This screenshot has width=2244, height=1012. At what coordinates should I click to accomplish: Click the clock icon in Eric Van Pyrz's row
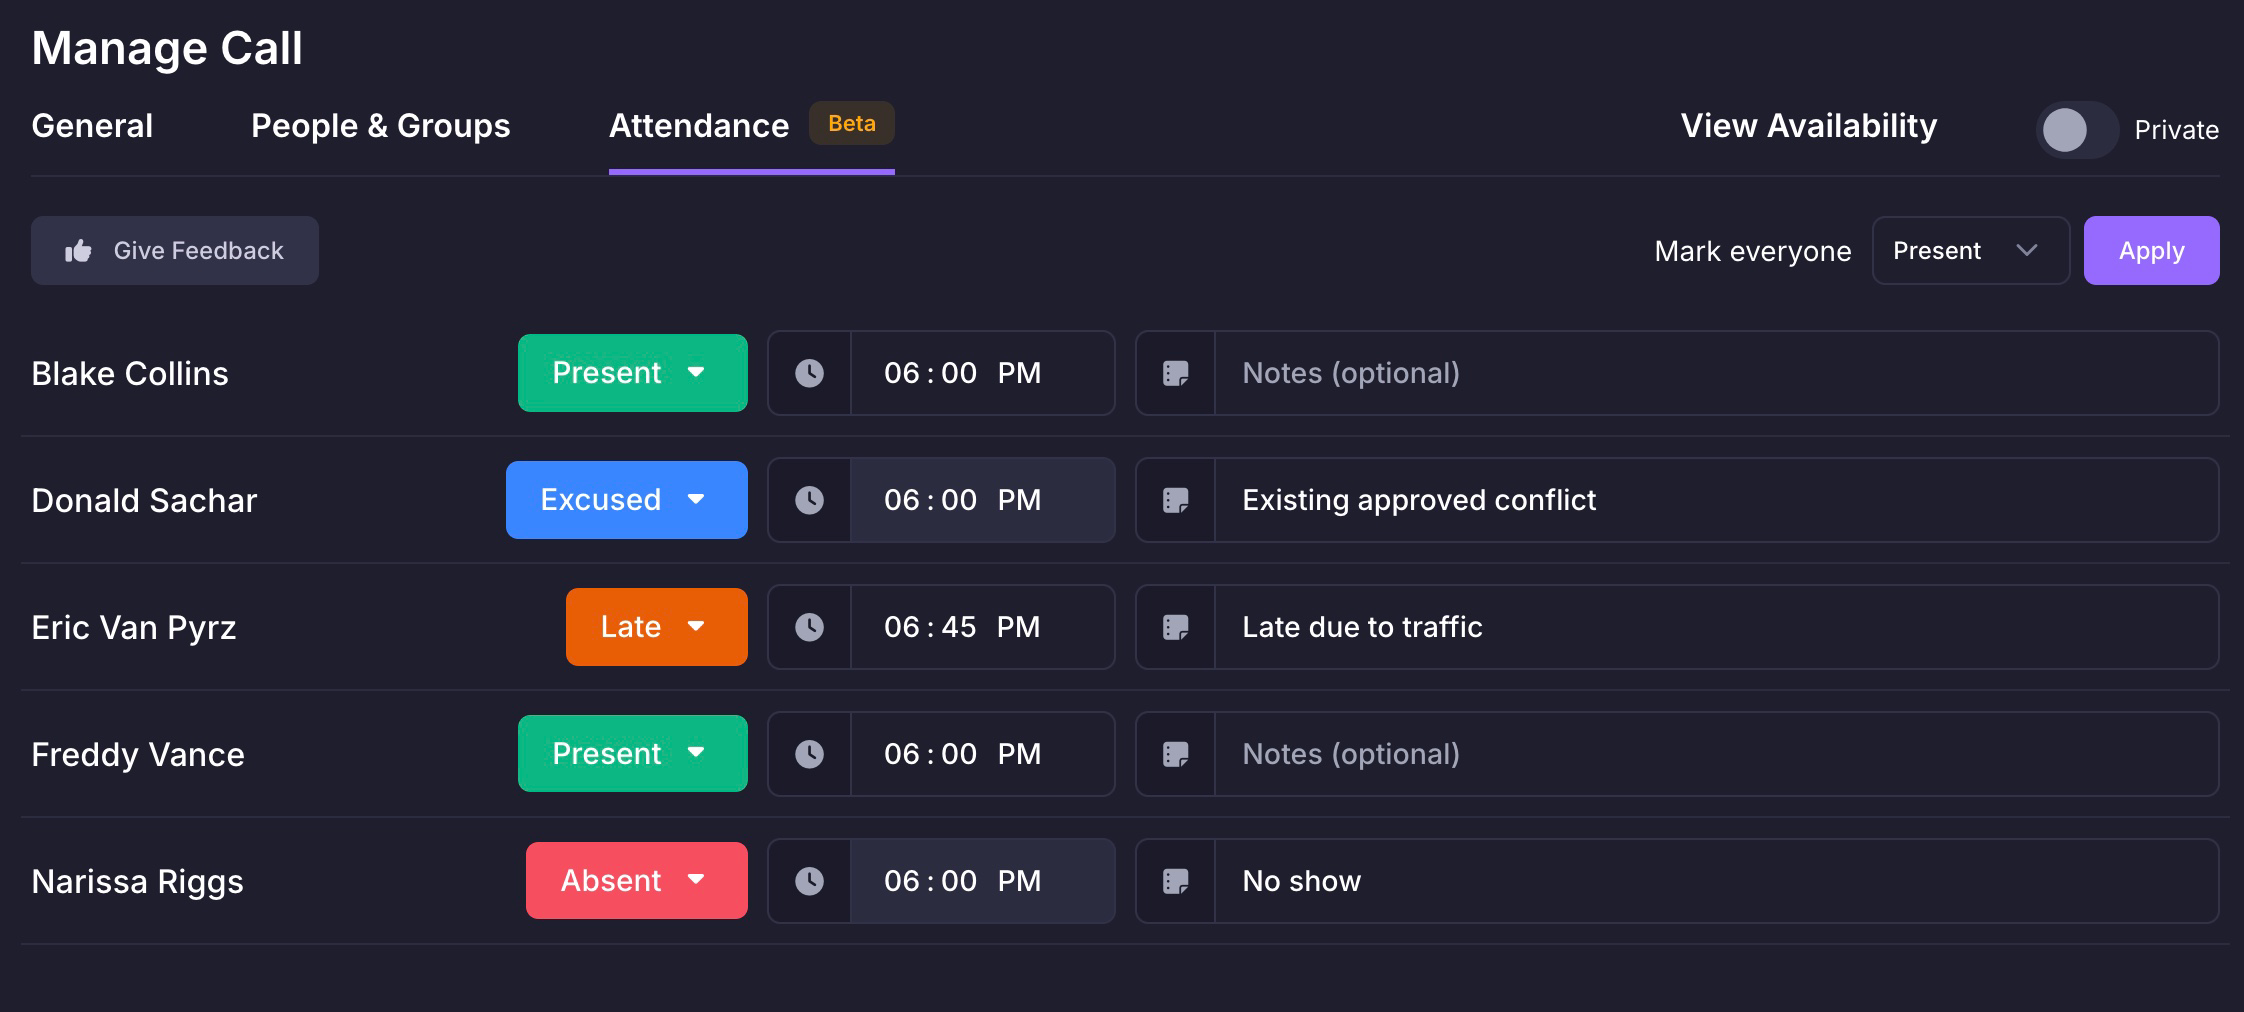[x=809, y=627]
